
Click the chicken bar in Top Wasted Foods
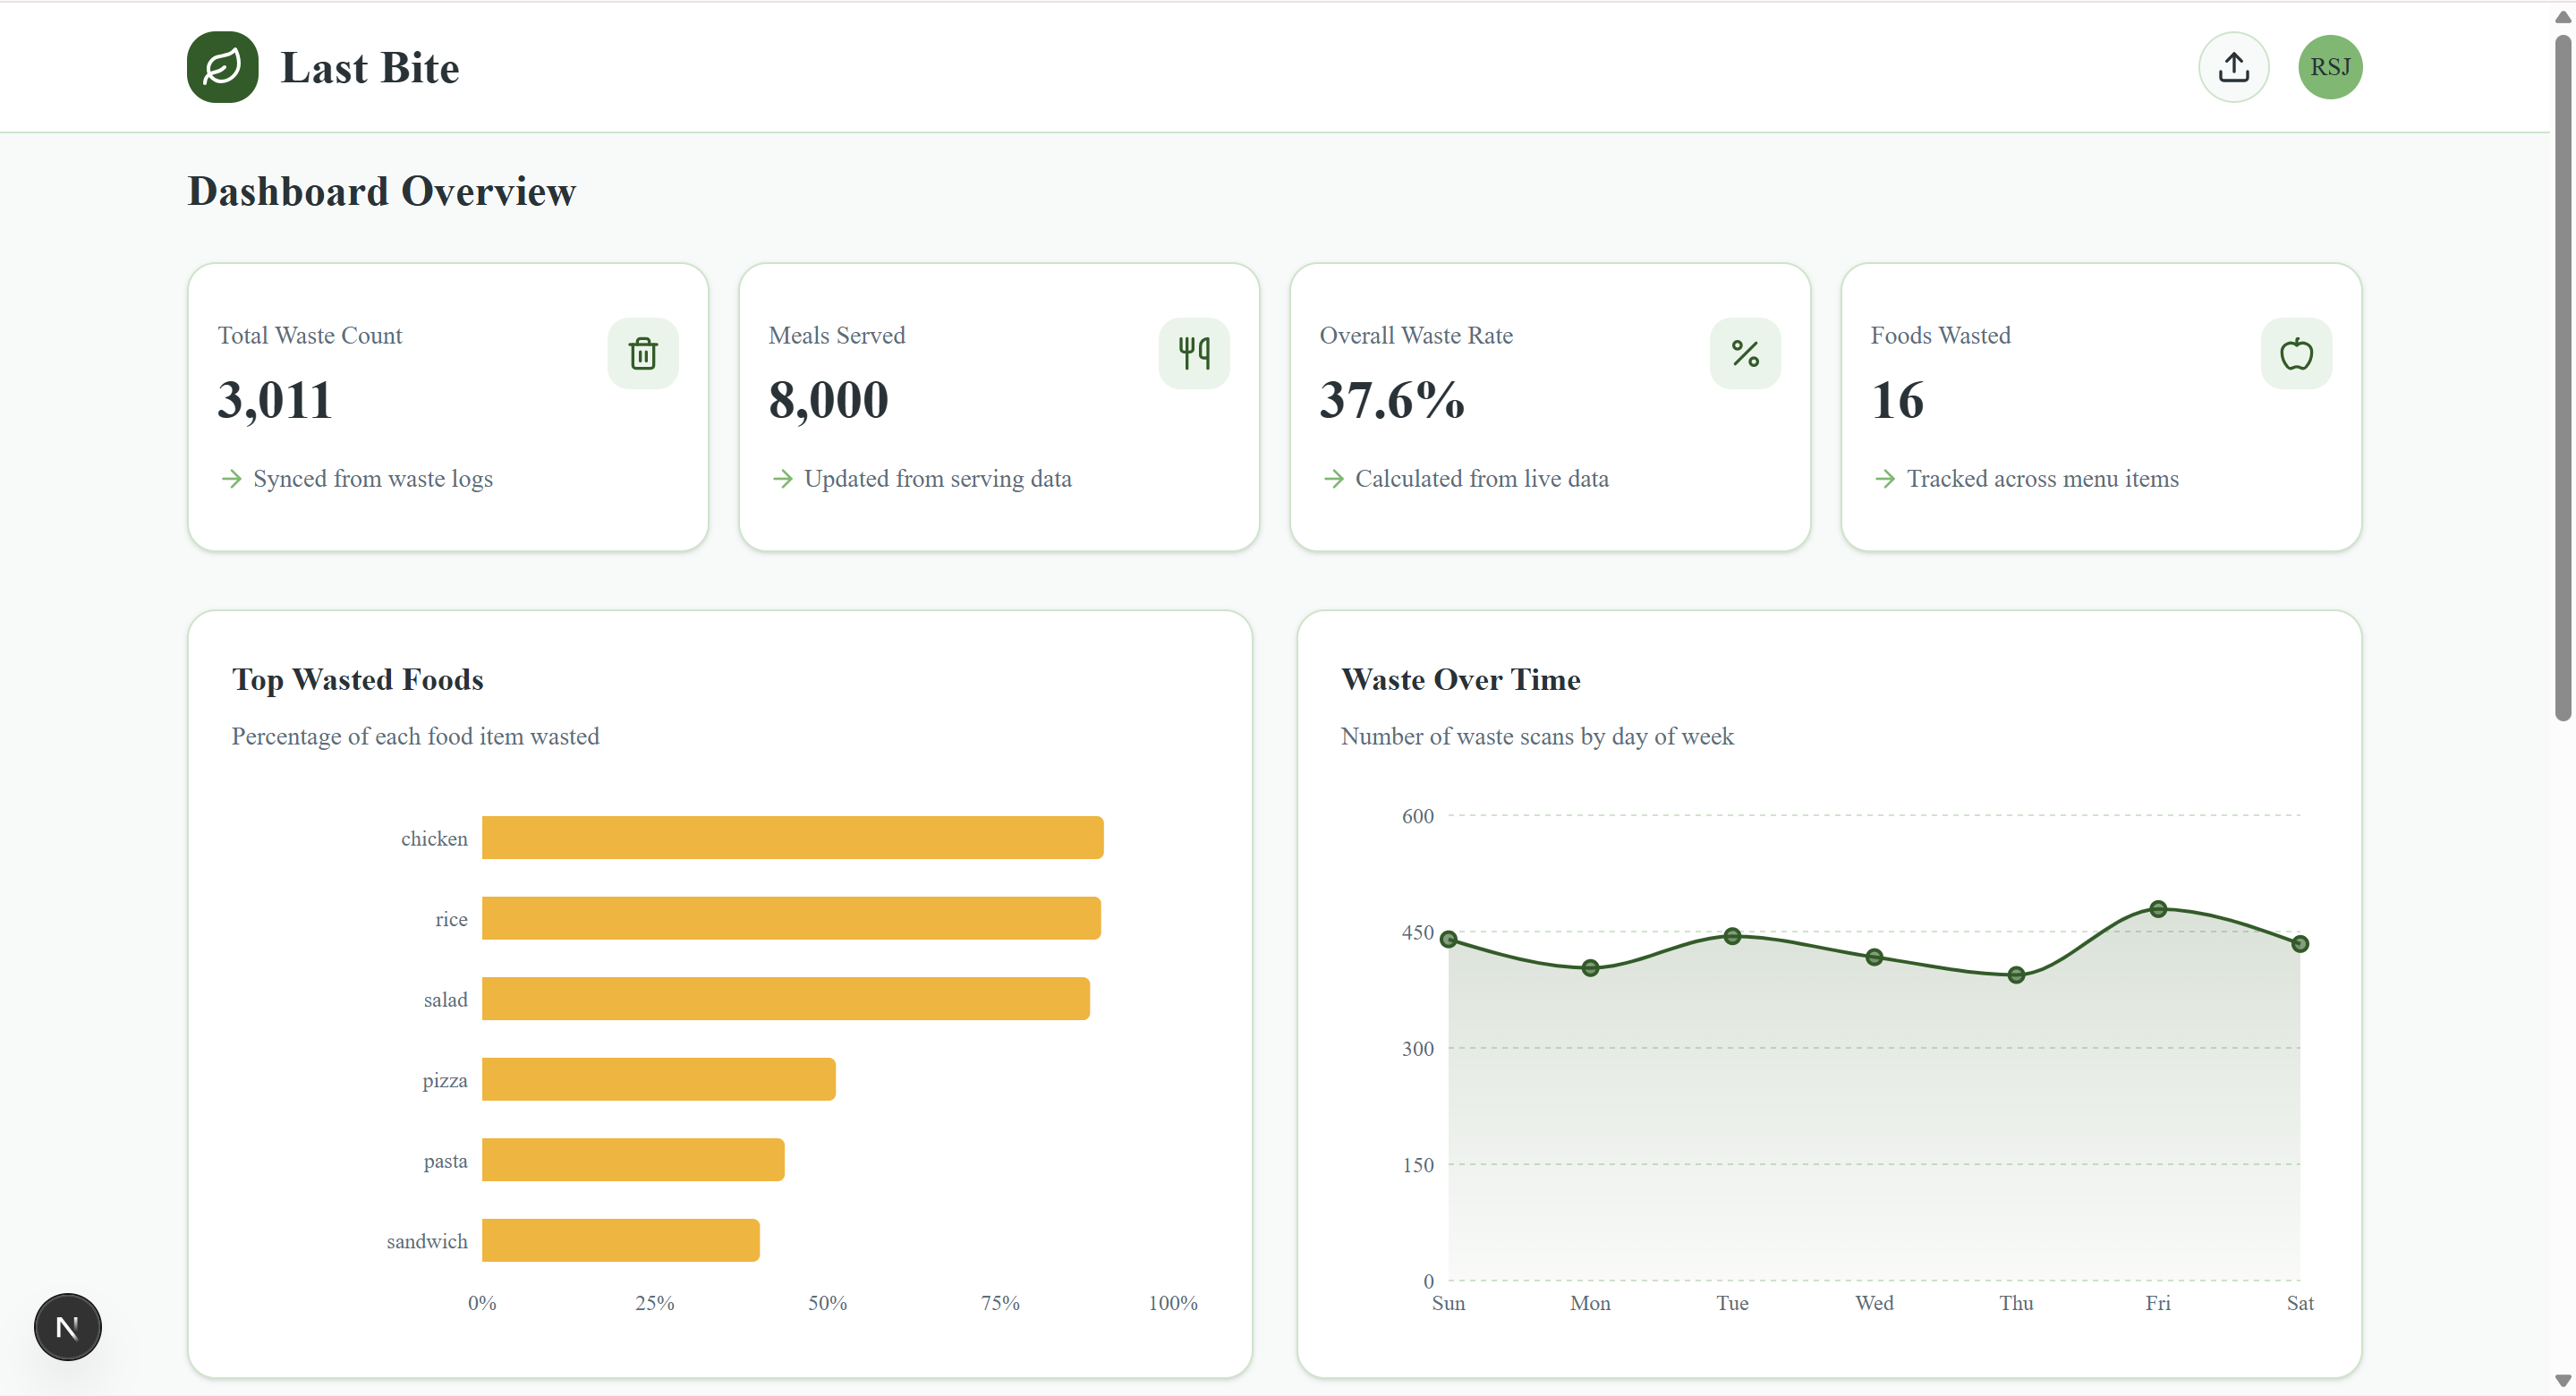click(x=792, y=837)
